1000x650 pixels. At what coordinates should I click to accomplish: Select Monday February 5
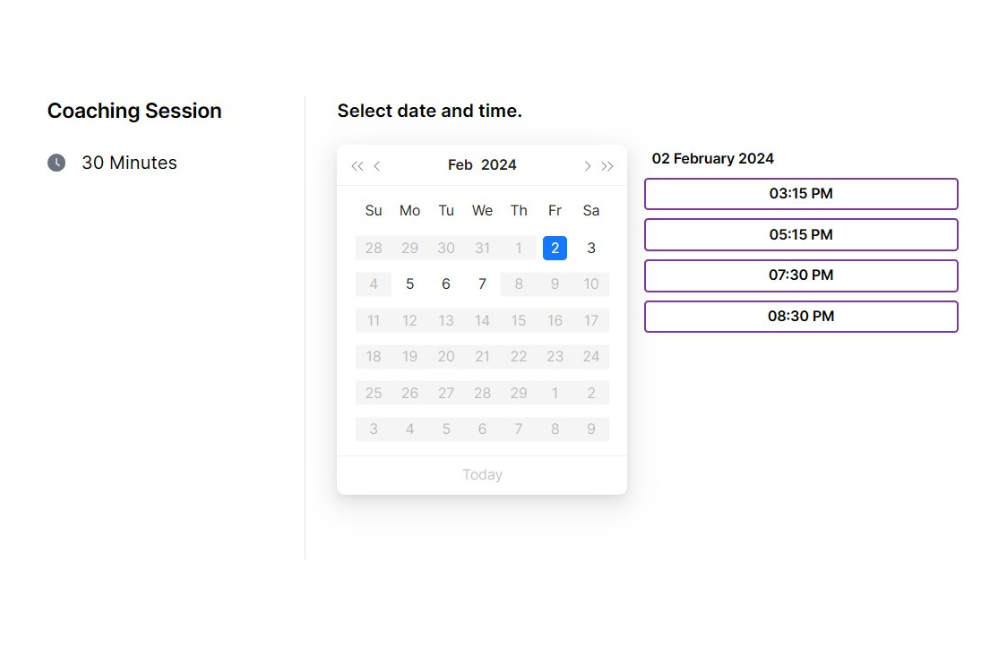[410, 284]
